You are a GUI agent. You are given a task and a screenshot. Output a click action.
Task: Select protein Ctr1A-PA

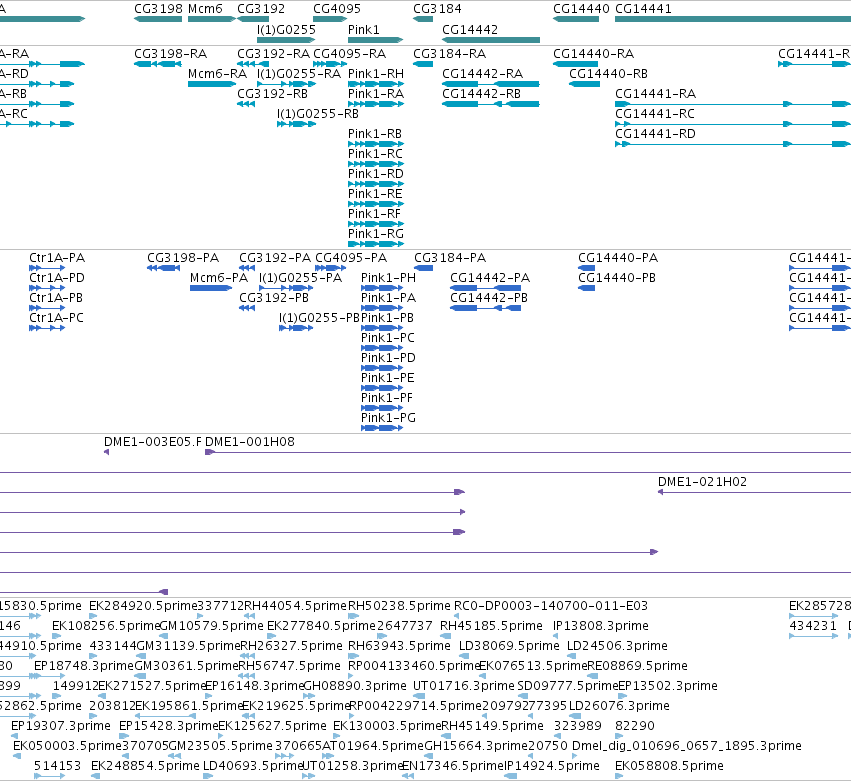coord(47,268)
